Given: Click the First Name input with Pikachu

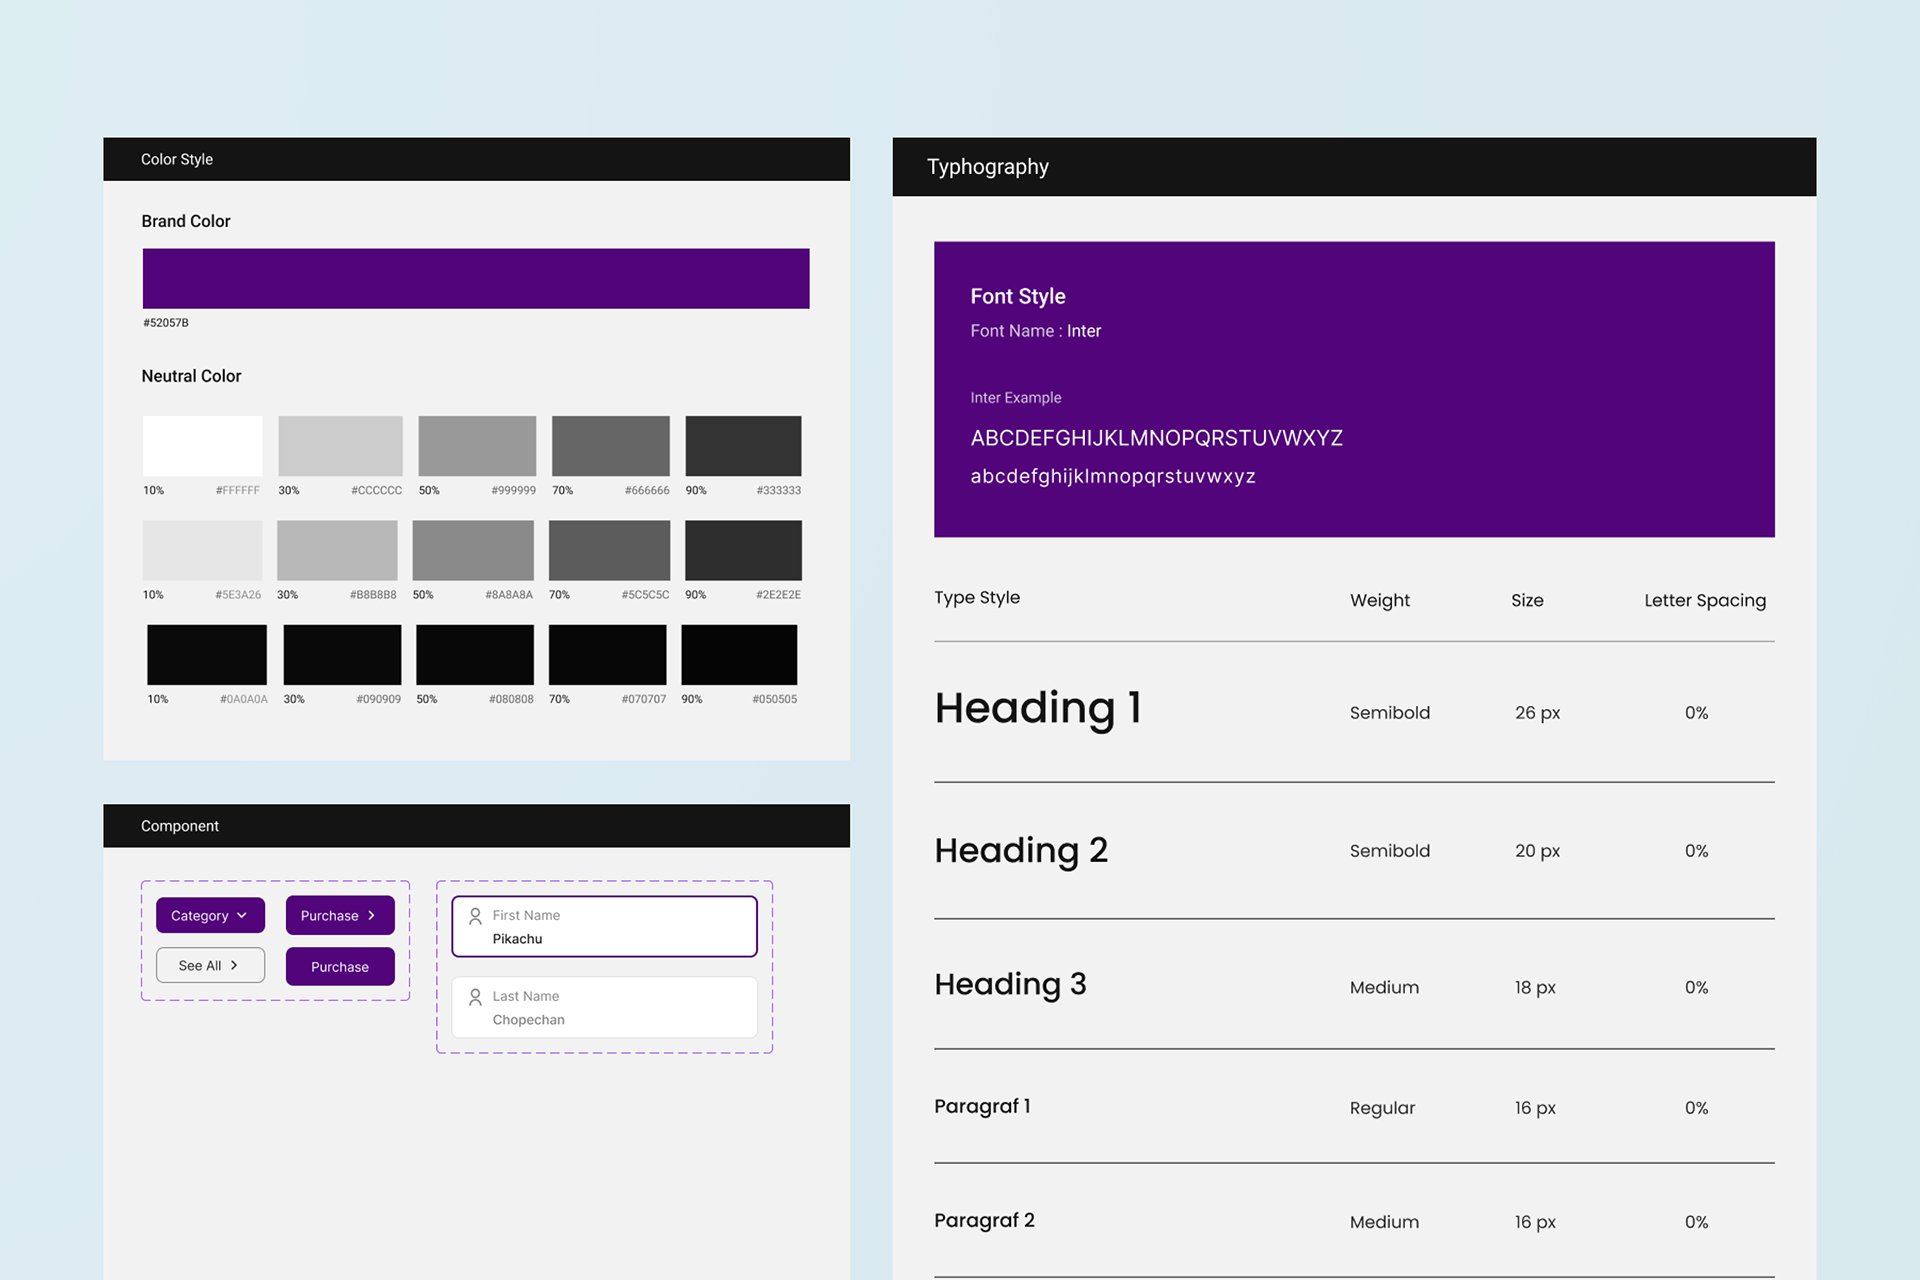Looking at the screenshot, I should click(x=604, y=927).
